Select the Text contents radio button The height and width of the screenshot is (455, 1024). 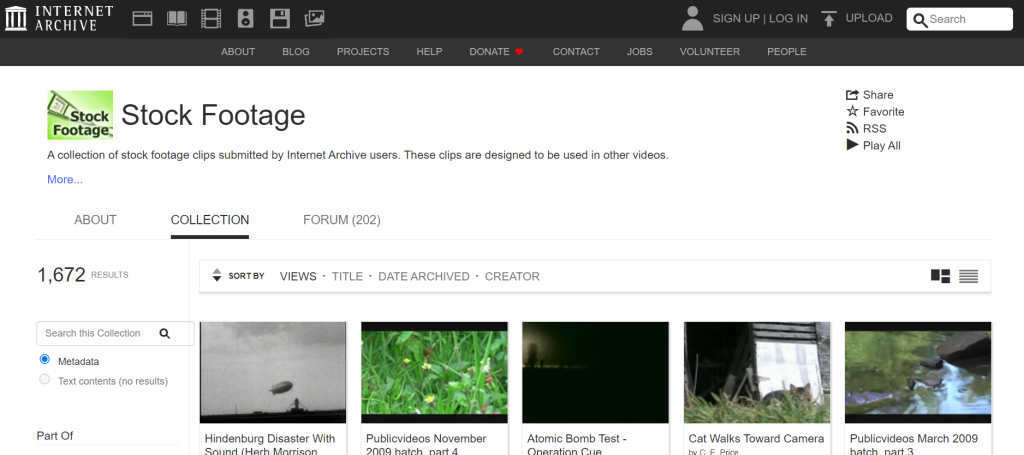44,379
